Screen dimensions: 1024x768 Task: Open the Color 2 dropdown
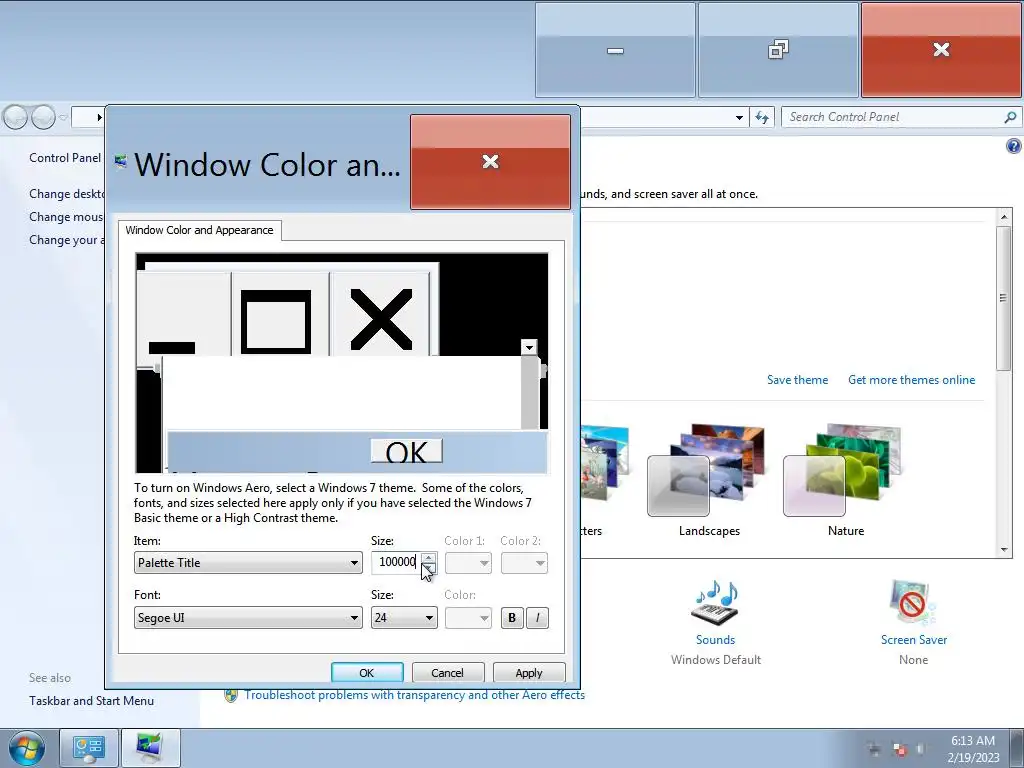[x=524, y=563]
